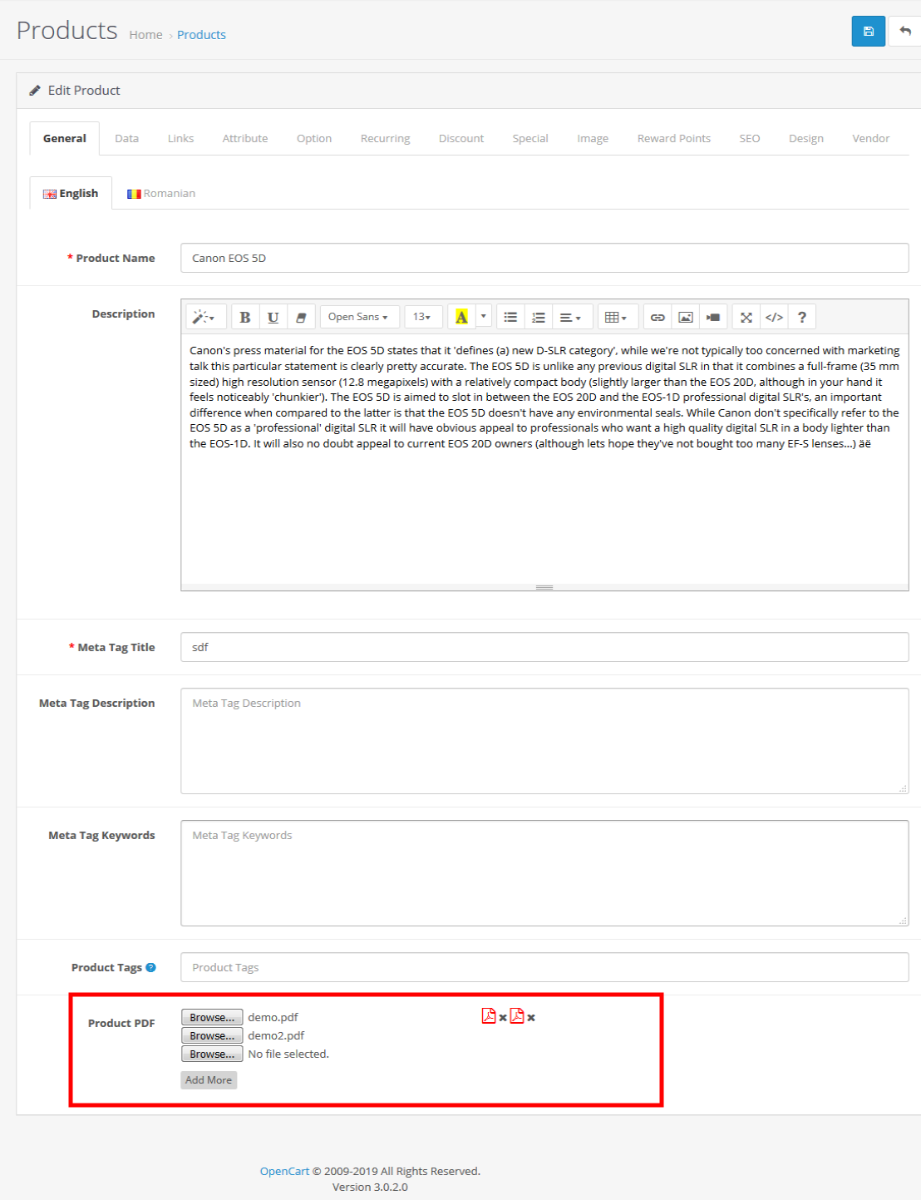This screenshot has width=921, height=1200.
Task: Click the insert picture icon
Action: [685, 317]
